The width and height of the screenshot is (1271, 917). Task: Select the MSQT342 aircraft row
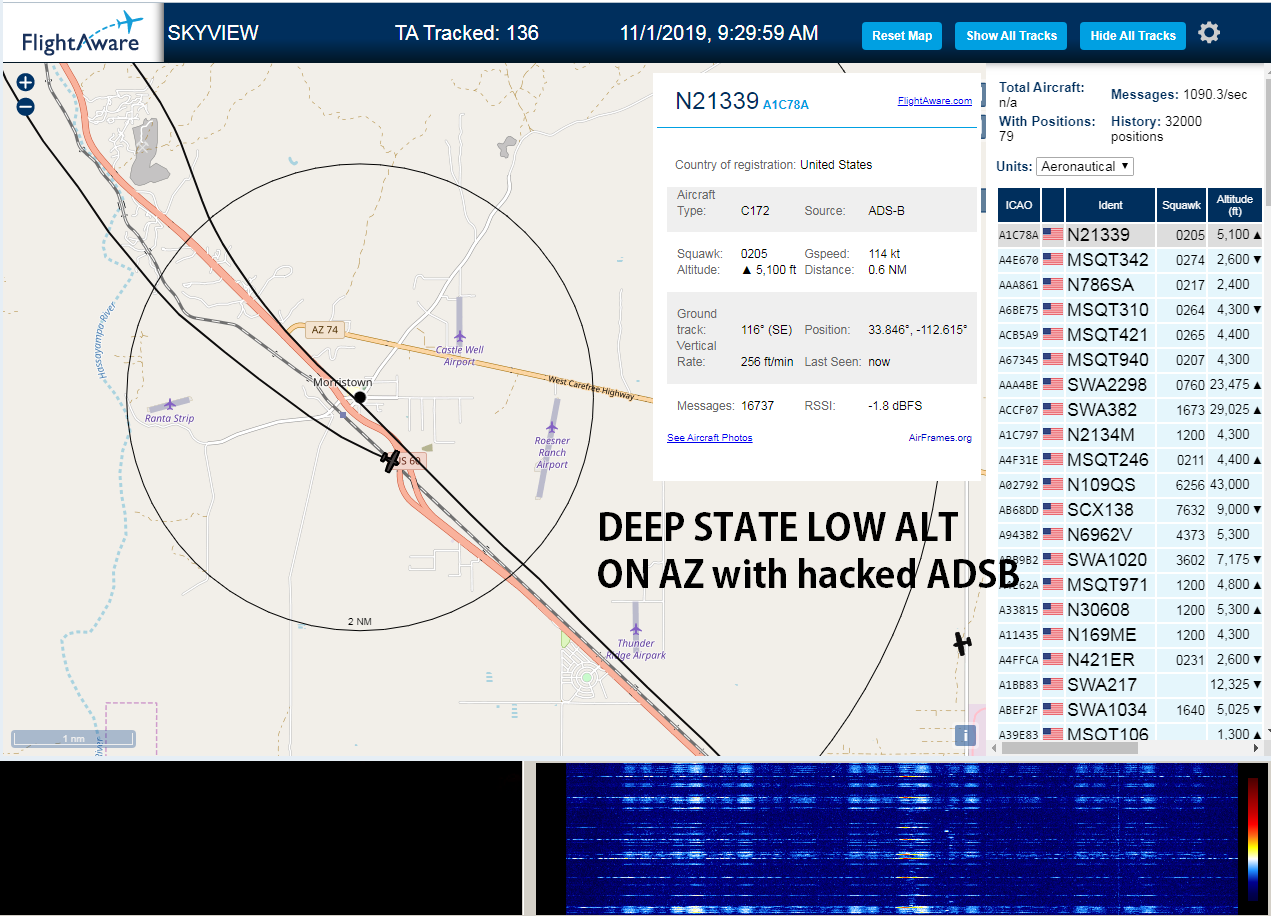(1130, 260)
